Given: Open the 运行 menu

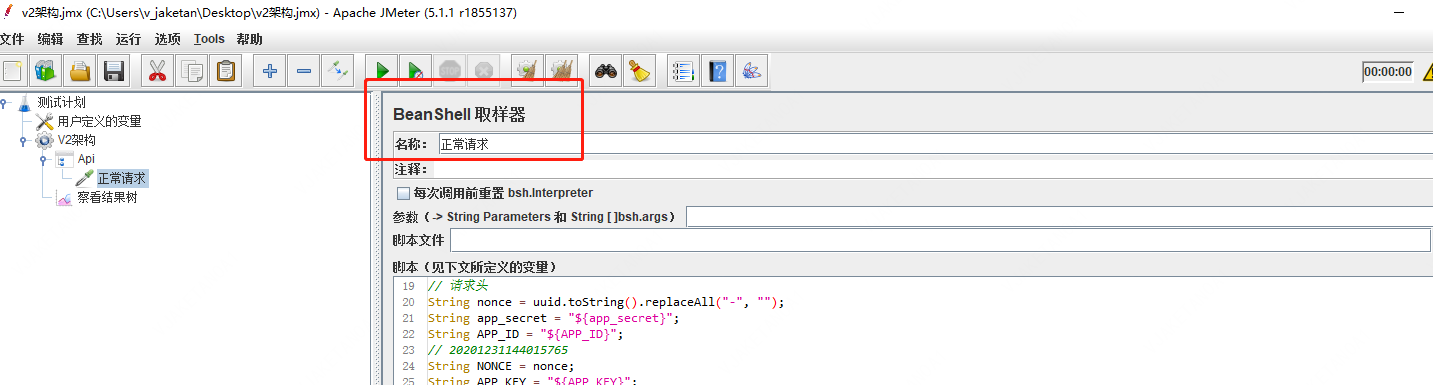Looking at the screenshot, I should [x=128, y=39].
